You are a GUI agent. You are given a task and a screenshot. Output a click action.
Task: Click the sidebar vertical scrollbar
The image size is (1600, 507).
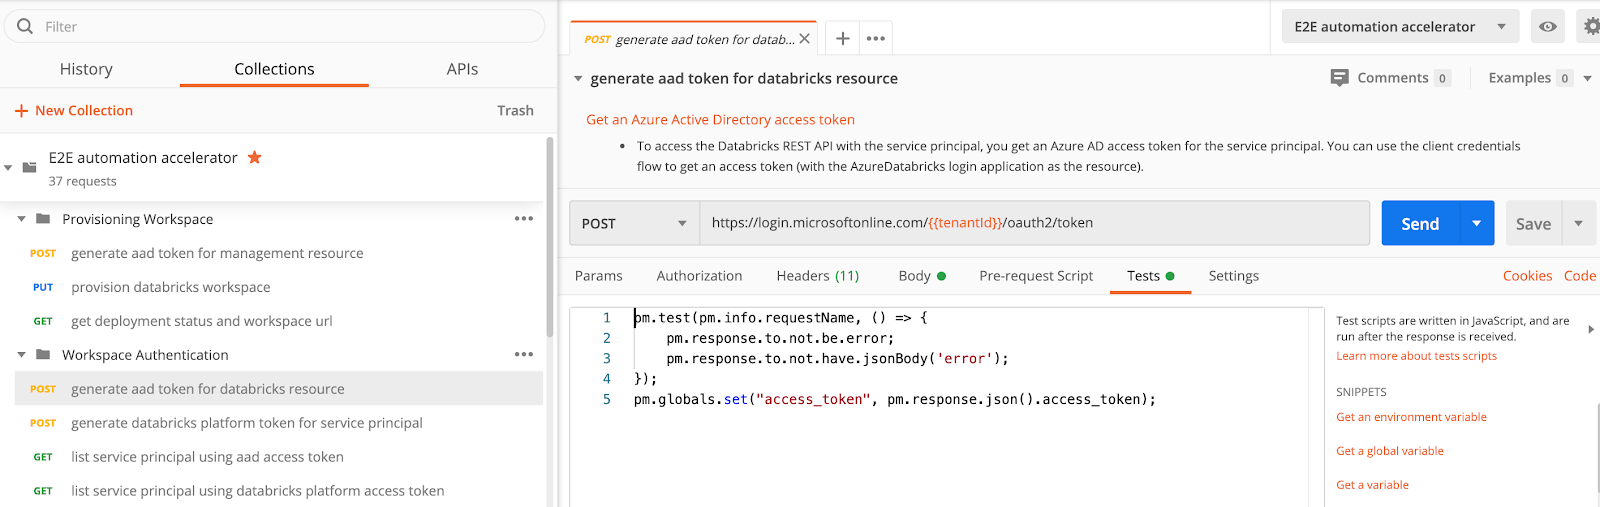[550, 240]
